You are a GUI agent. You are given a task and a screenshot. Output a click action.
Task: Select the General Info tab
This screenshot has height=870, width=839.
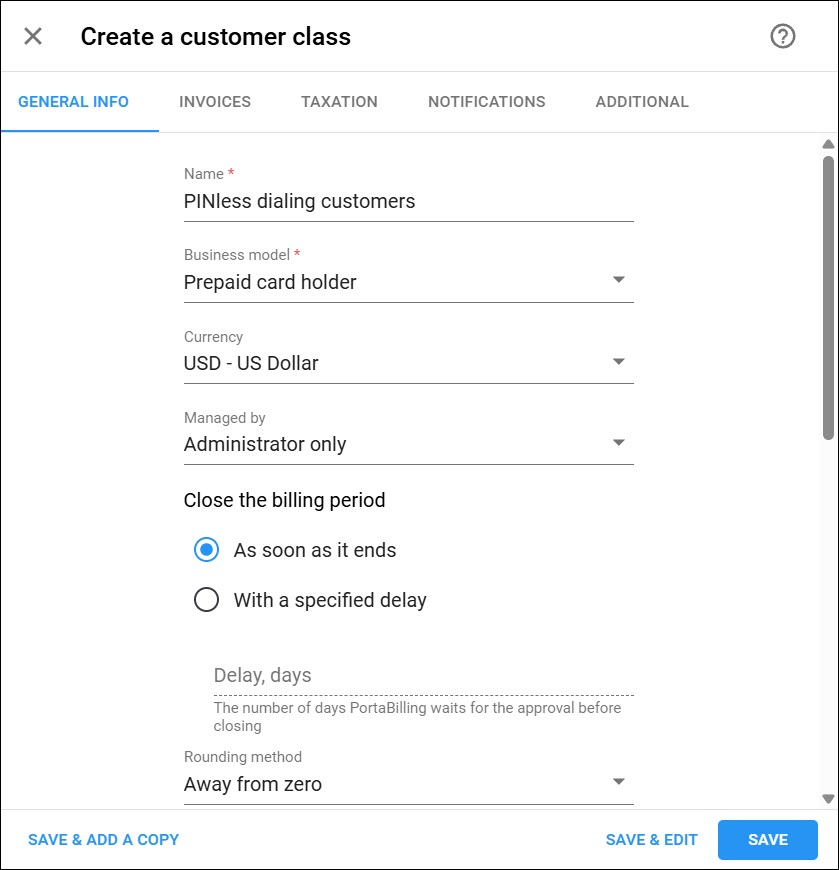[x=73, y=102]
